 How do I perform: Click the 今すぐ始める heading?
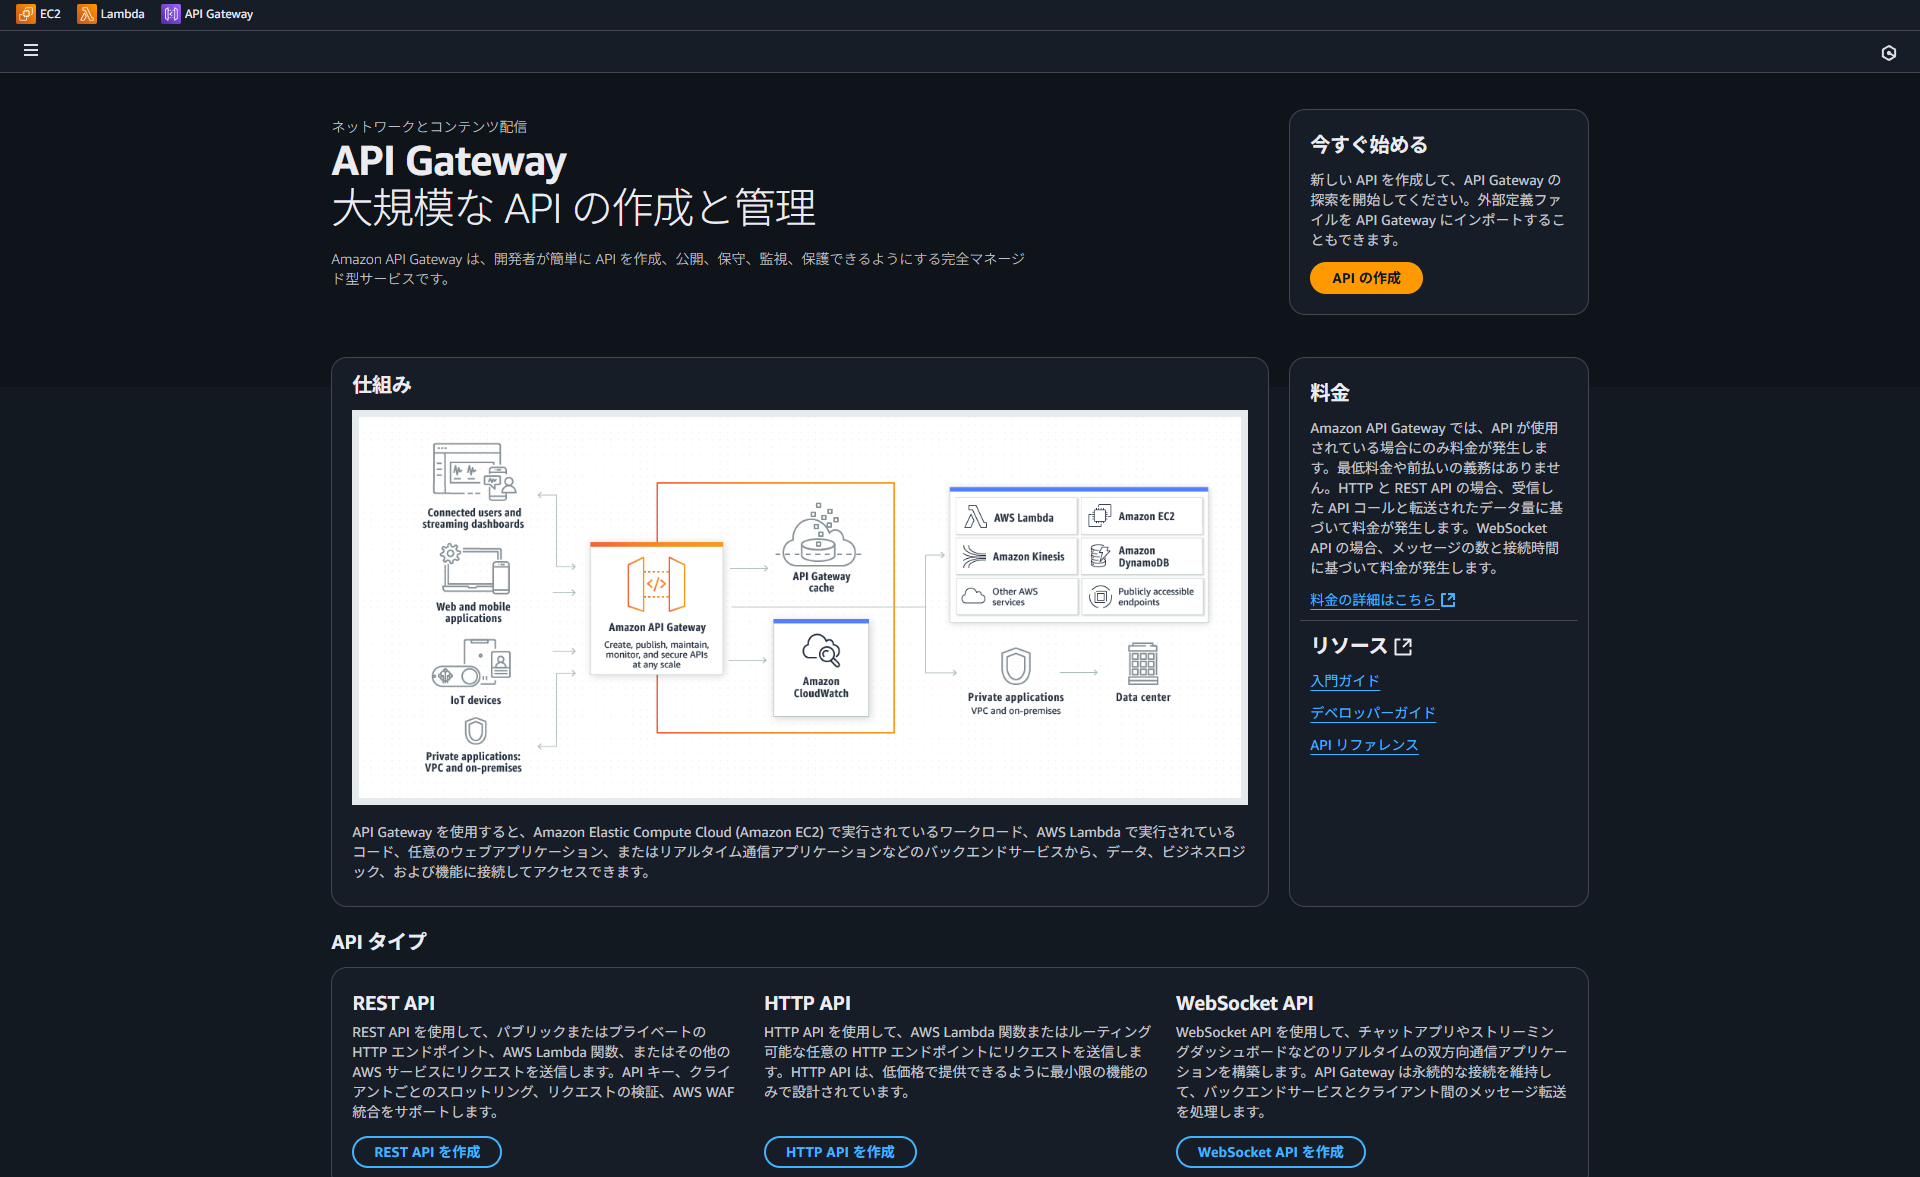click(x=1369, y=145)
